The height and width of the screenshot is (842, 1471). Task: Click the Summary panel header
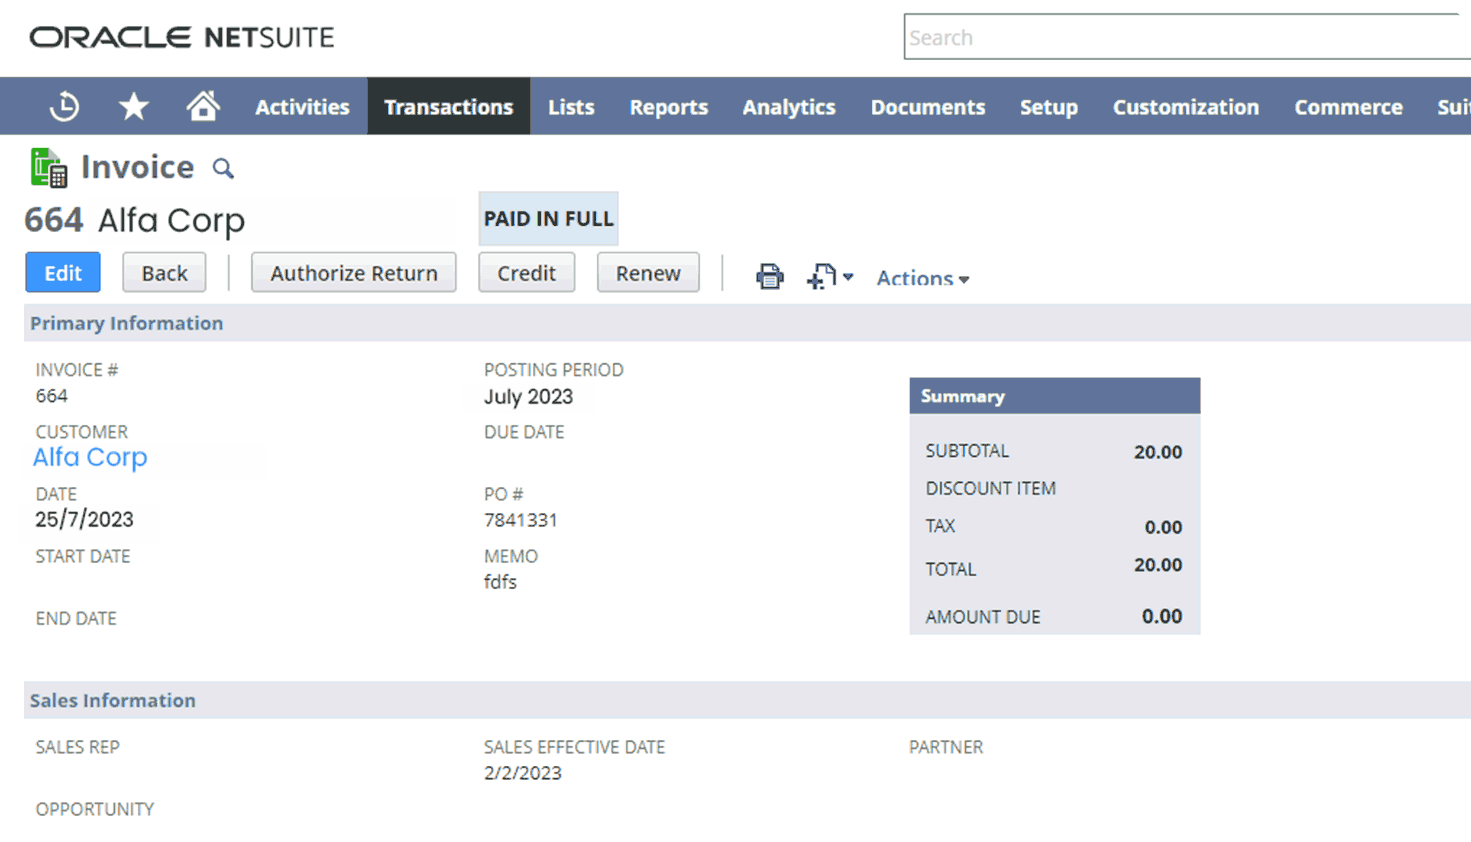pos(1054,396)
